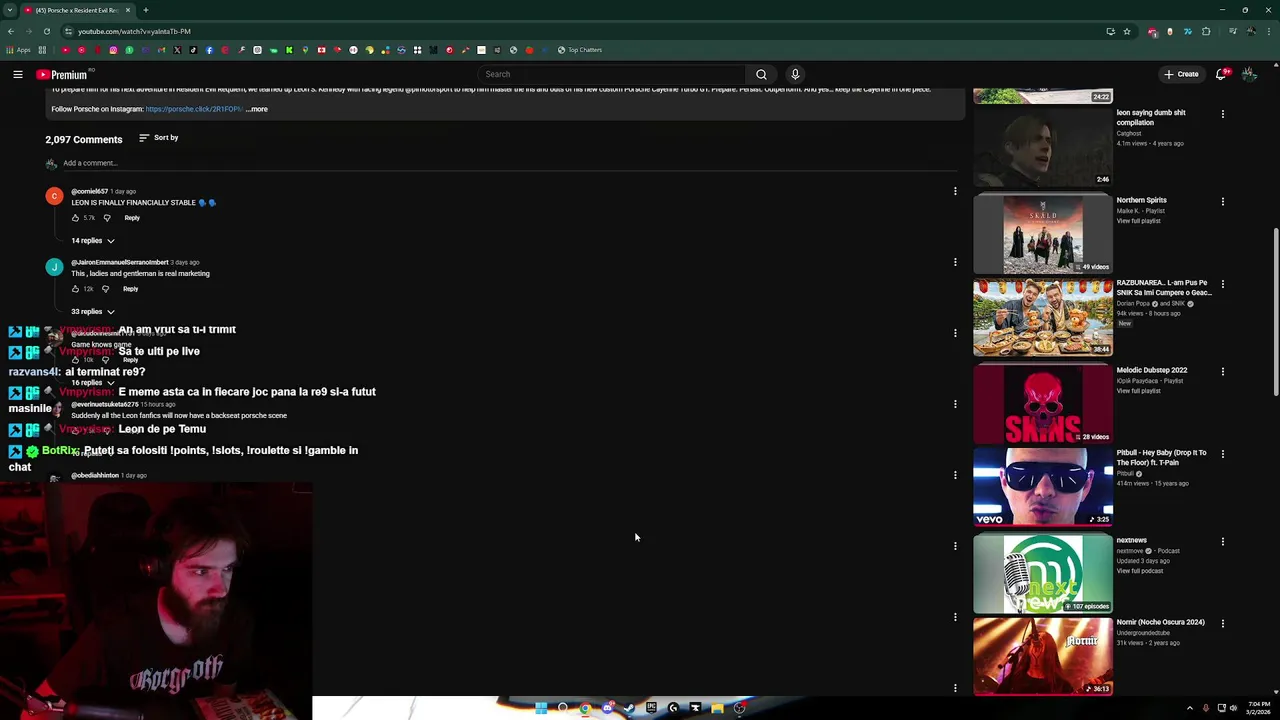
Task: Open leon saying dumb compilation thumbnail
Action: [x=1042, y=147]
